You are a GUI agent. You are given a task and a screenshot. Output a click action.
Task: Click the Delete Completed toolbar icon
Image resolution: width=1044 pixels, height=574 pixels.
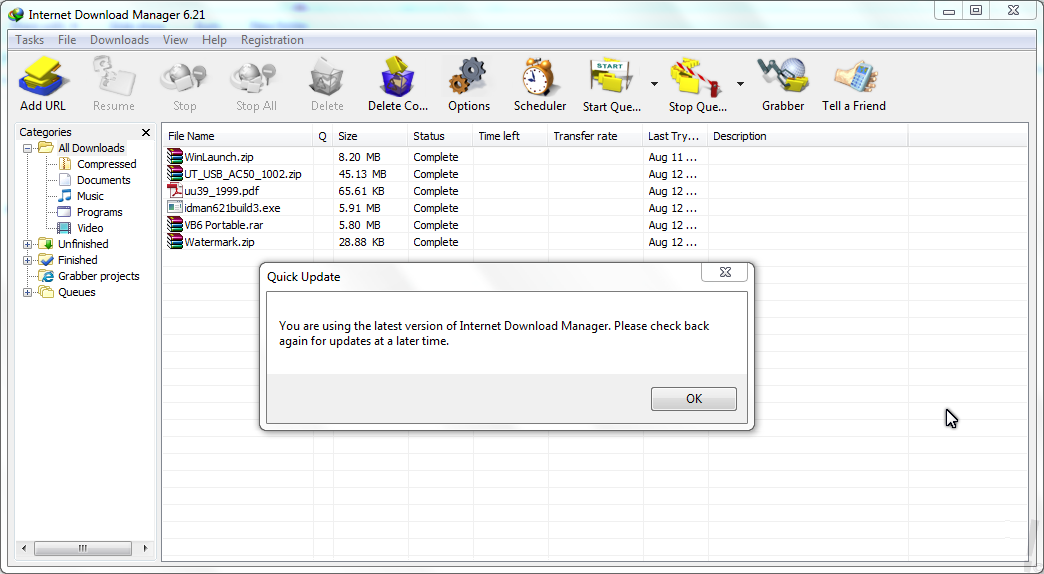(x=397, y=77)
